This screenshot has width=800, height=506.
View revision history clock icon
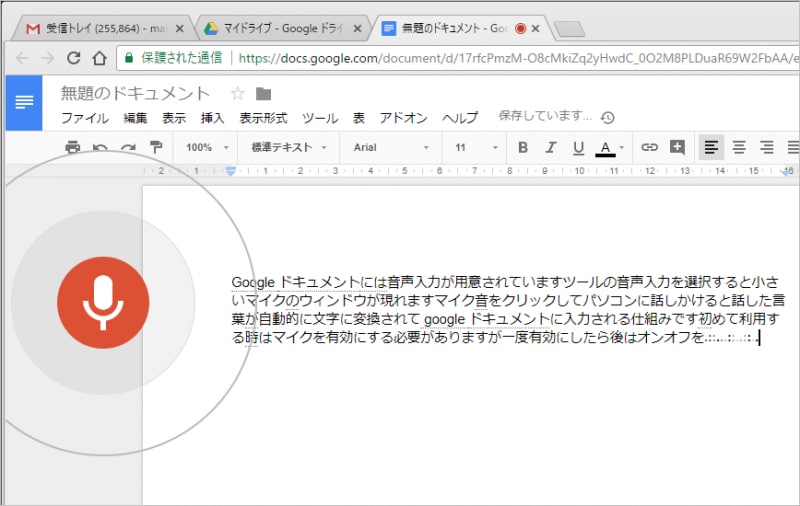(607, 118)
